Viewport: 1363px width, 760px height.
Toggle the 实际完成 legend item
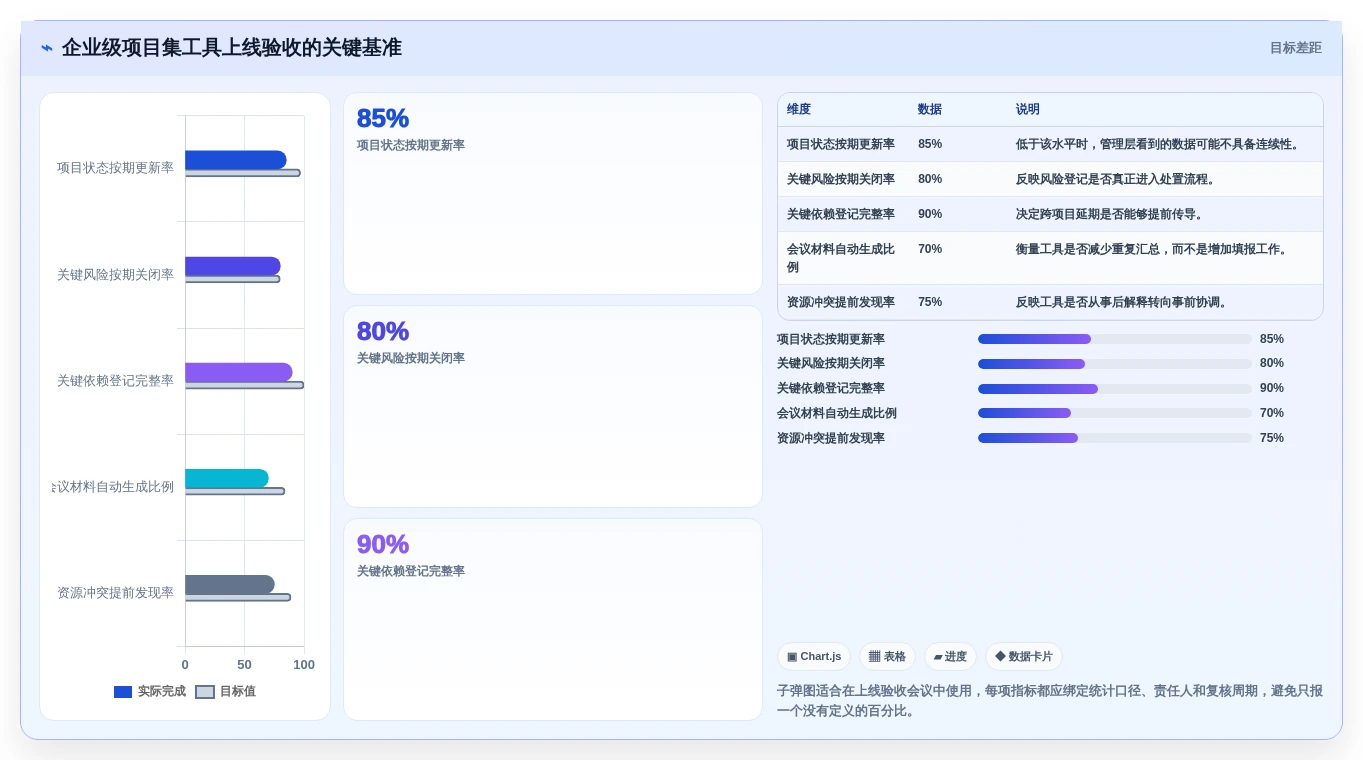(x=150, y=691)
